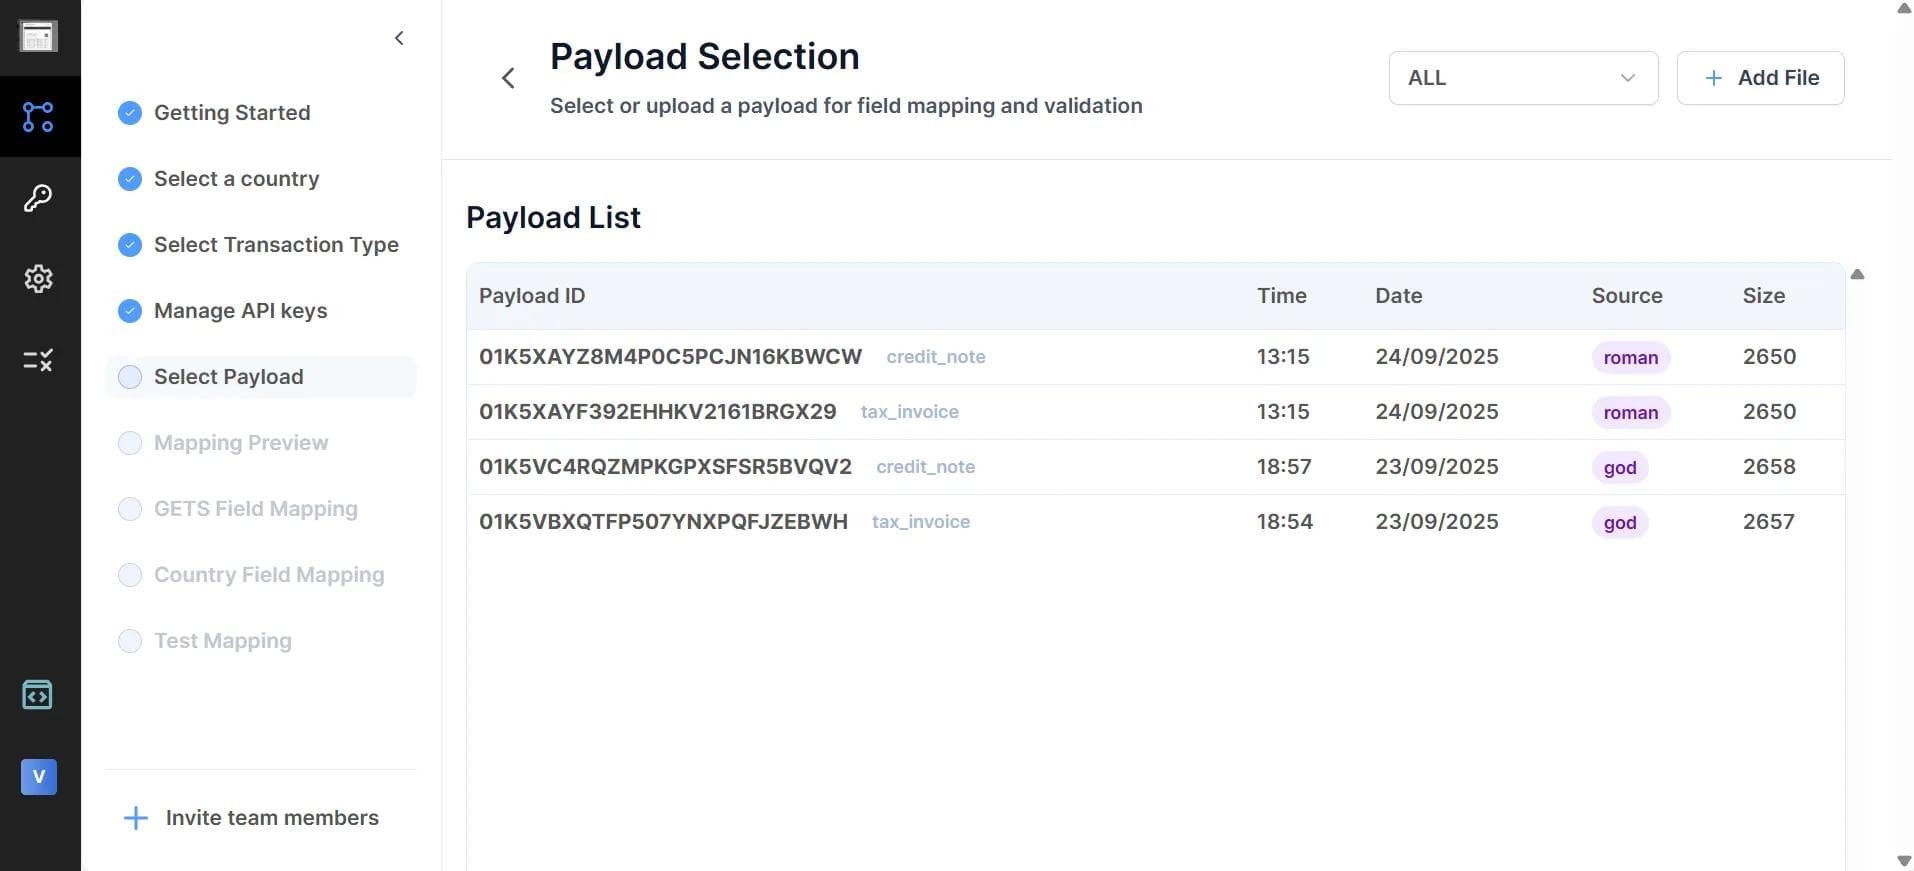Click tax_invoice tag on payload 01K5XAYF392
The width and height of the screenshot is (1914, 871).
(910, 412)
